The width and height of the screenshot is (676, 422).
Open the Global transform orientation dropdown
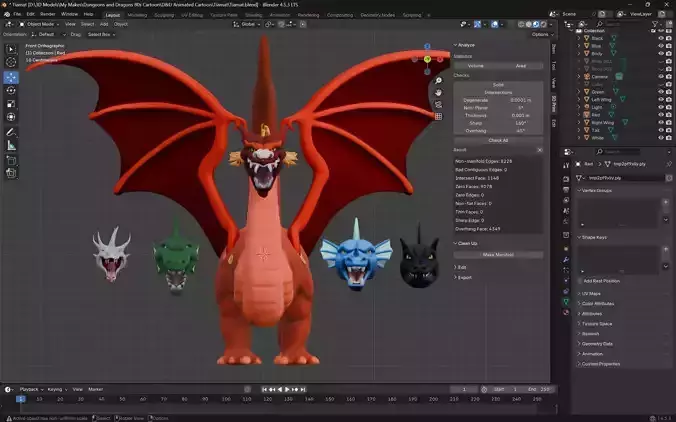[247, 25]
